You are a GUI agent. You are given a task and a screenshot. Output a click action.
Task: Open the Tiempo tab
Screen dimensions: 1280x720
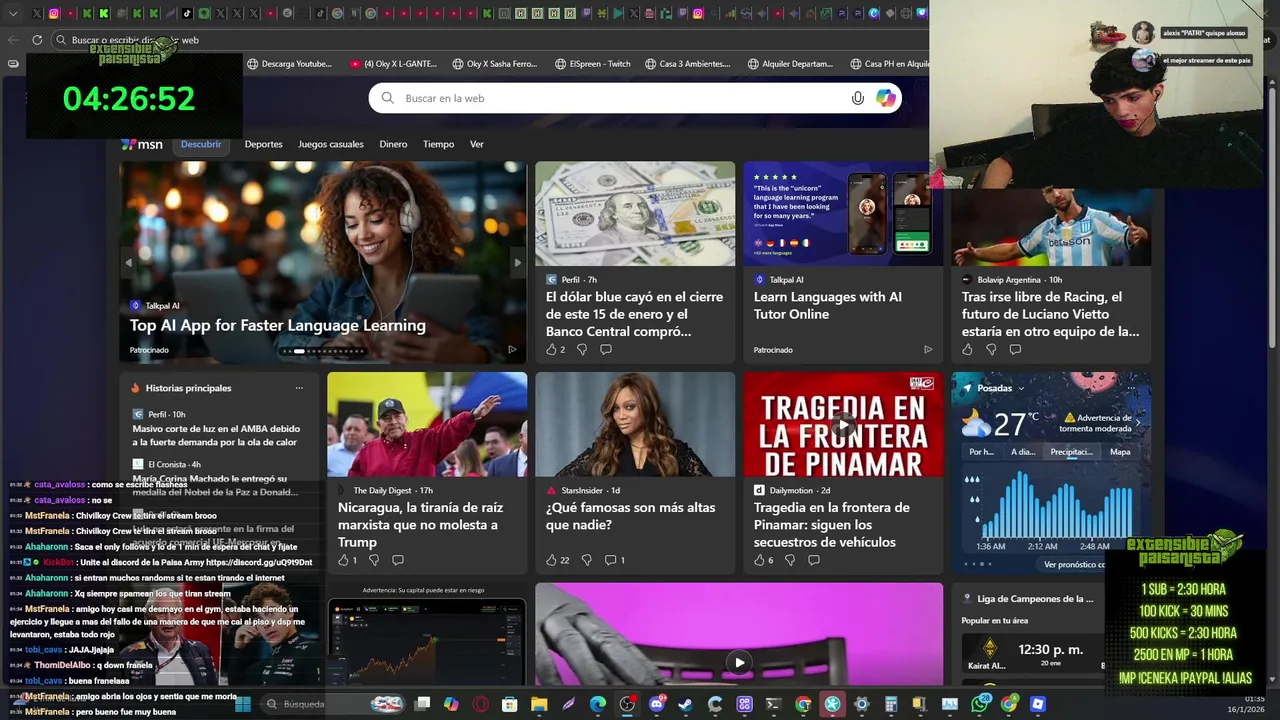(x=438, y=144)
